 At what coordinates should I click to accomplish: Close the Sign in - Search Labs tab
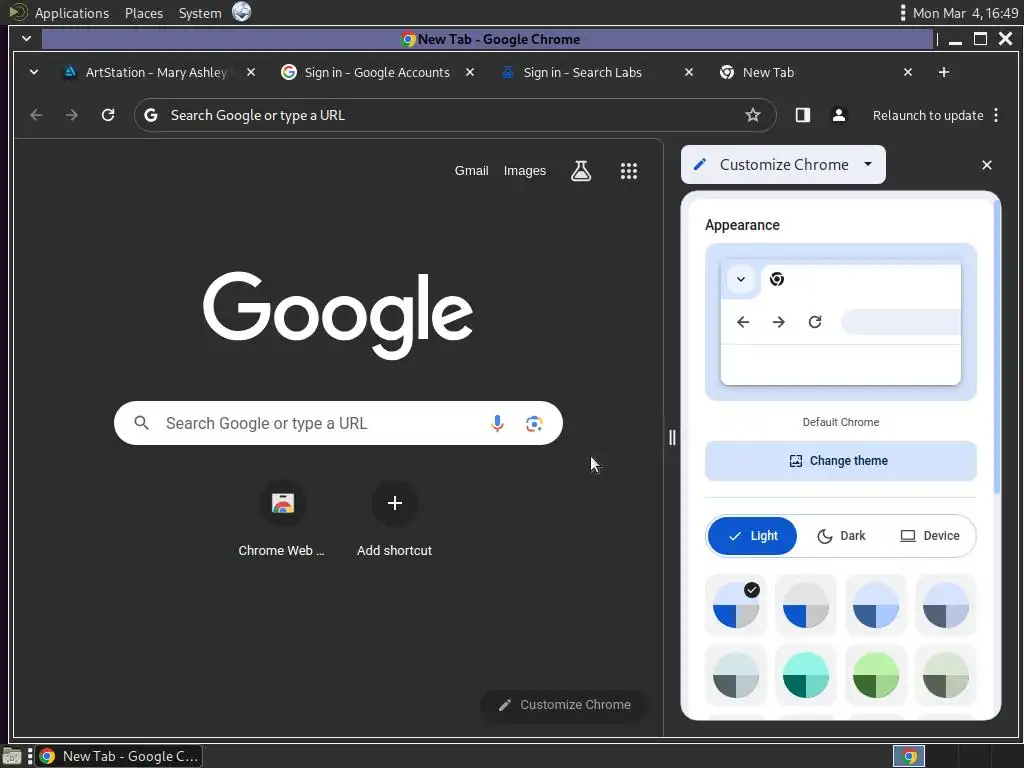click(x=689, y=72)
